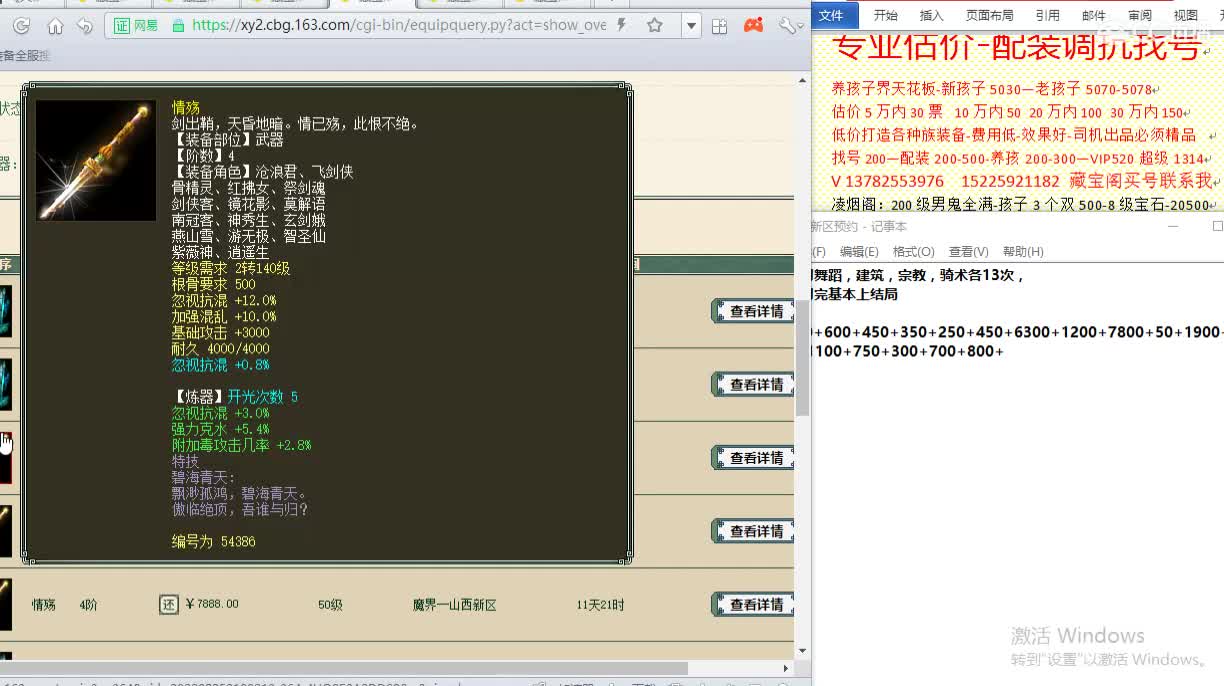Open the wrench tools menu in browser
This screenshot has width=1224, height=686.
click(x=789, y=26)
